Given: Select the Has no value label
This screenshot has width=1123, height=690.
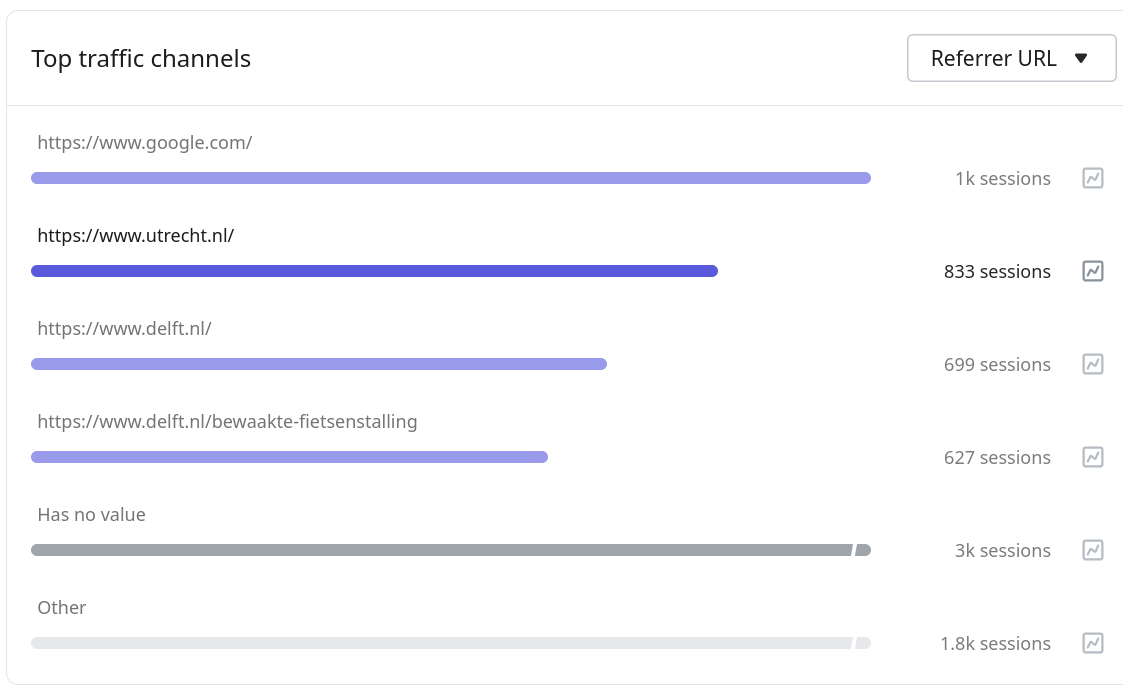Looking at the screenshot, I should click(x=91, y=514).
